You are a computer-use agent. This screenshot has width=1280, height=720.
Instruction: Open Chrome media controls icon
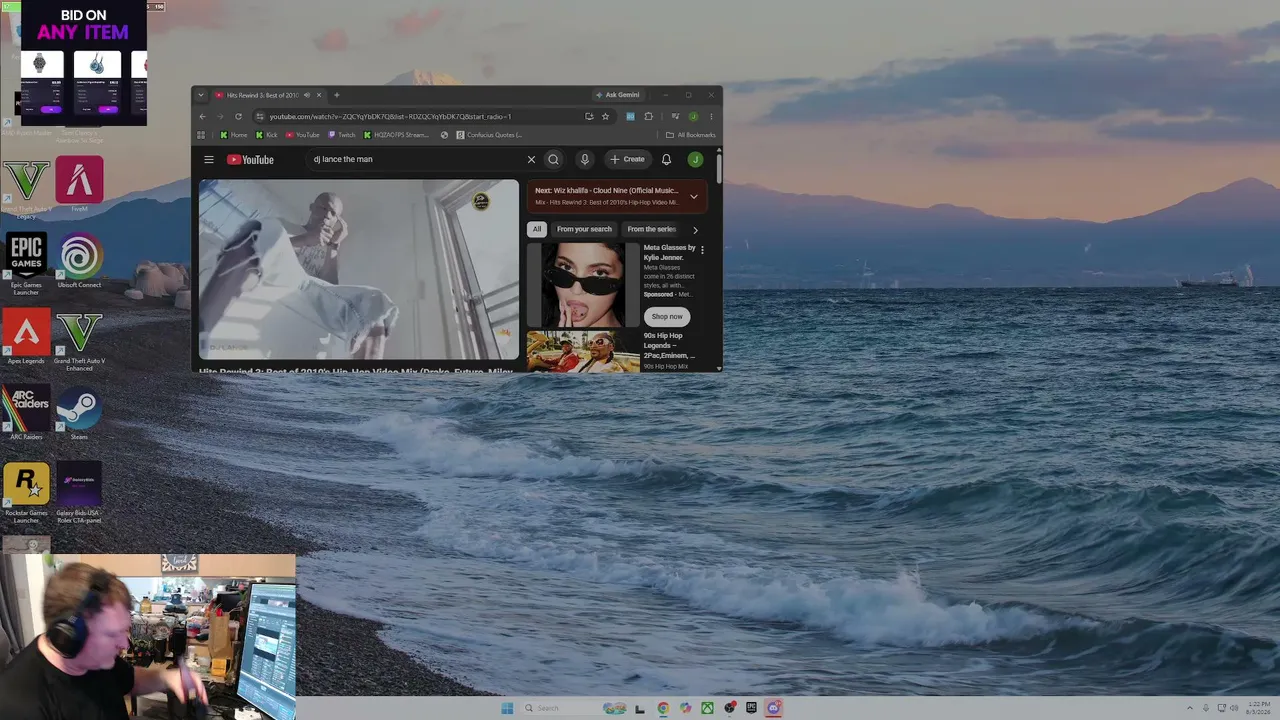pos(675,116)
